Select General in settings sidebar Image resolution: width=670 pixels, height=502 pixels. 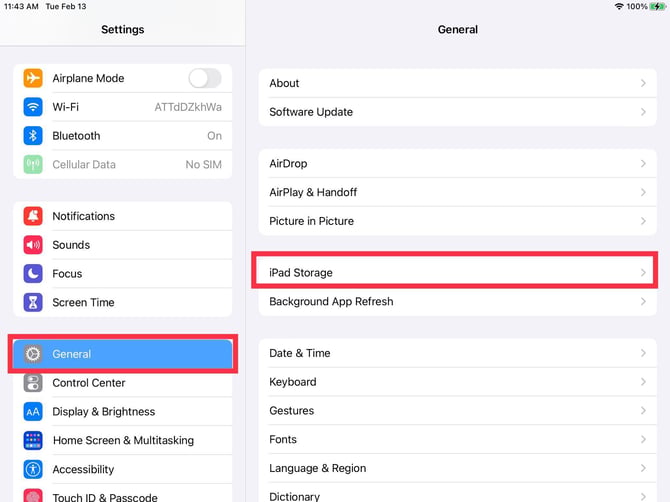(123, 354)
